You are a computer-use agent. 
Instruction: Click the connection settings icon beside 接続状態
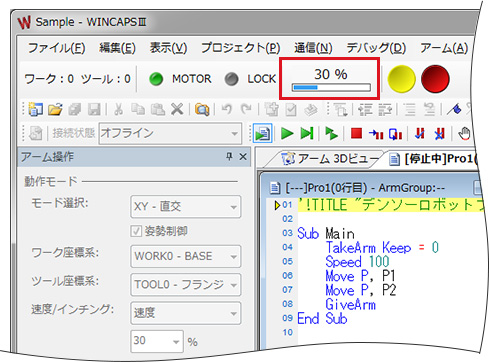coord(35,133)
